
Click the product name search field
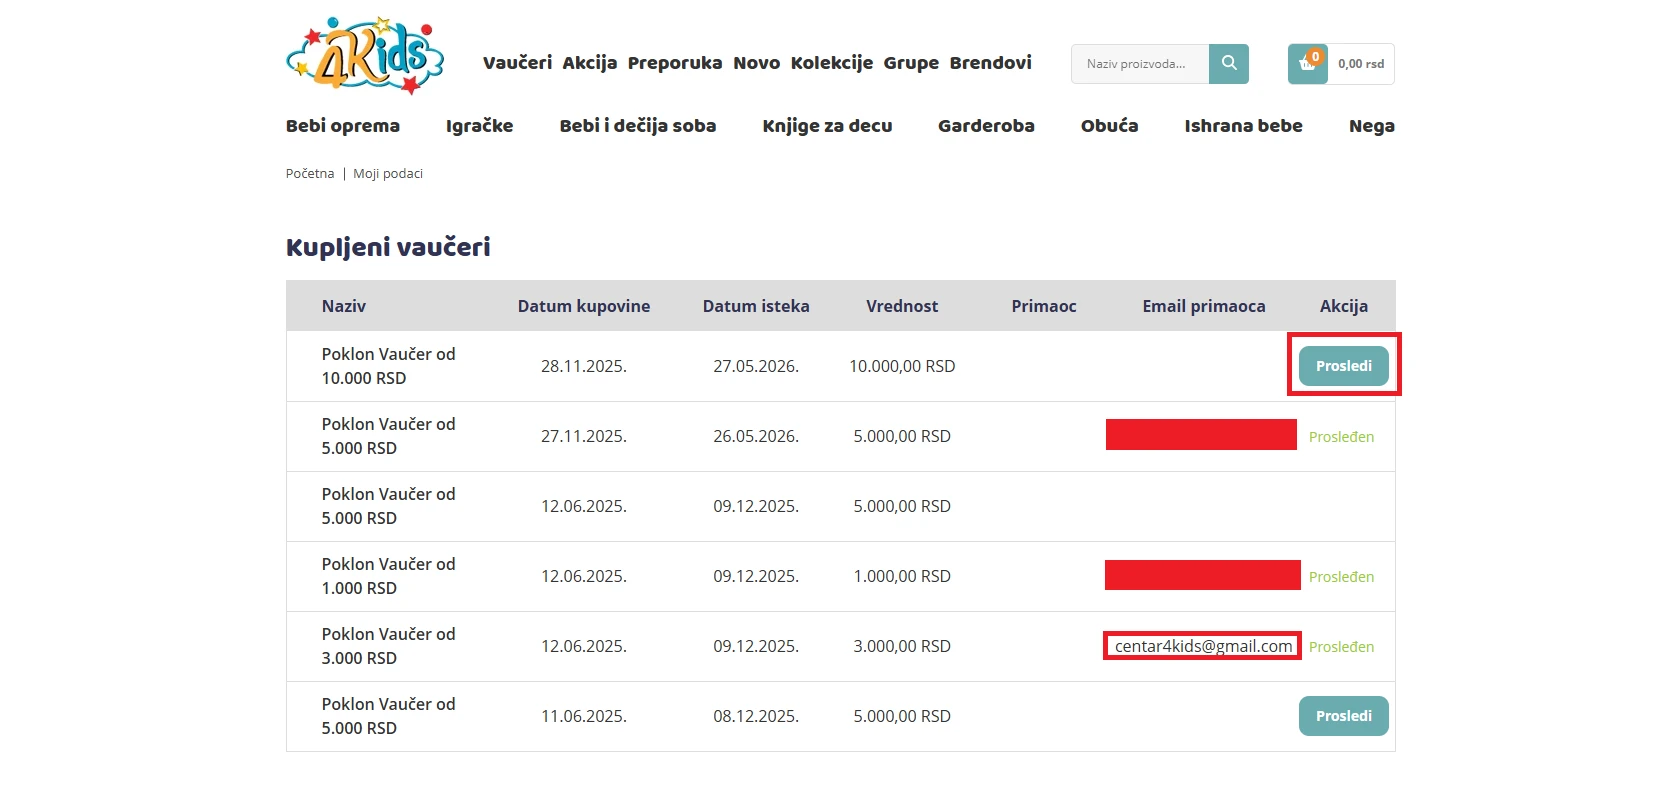coord(1140,64)
